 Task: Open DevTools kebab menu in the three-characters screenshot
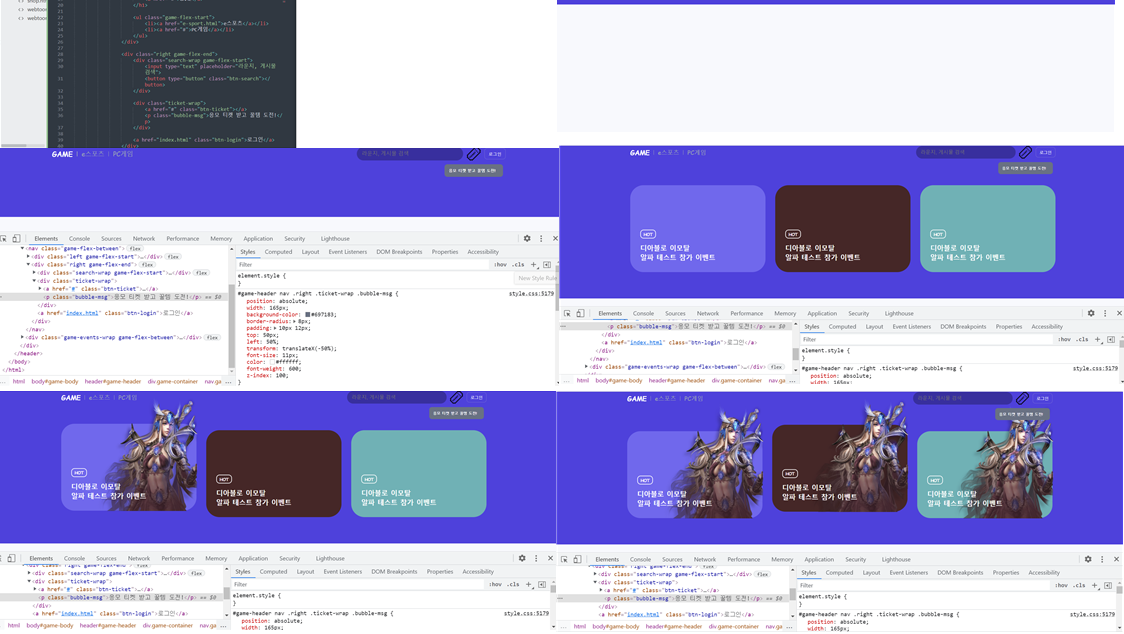click(1102, 559)
